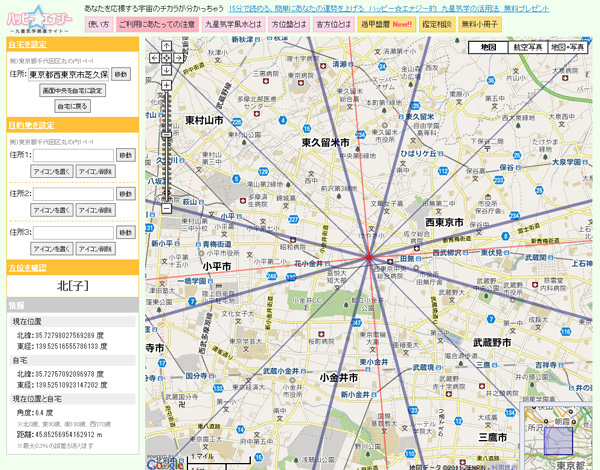Click the 自宅を設定 section header
The width and height of the screenshot is (600, 470).
72,44
